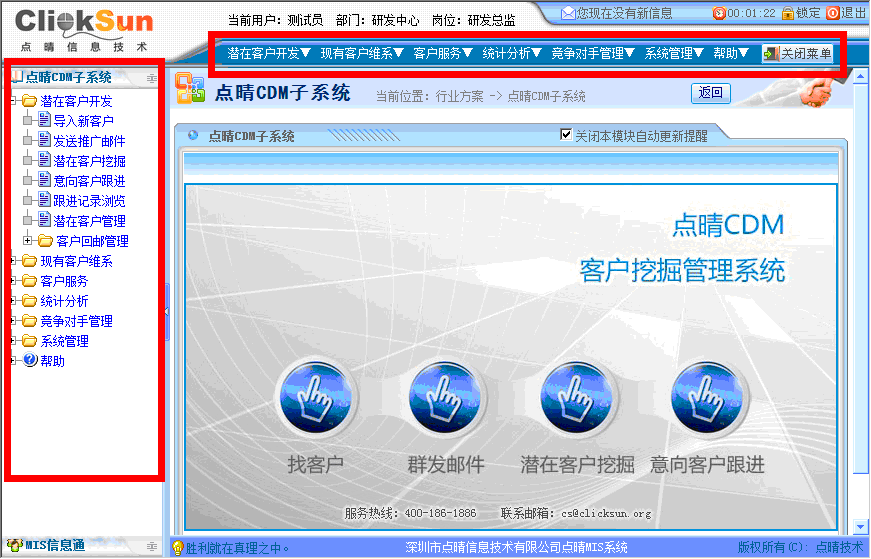Expand the 客户回邮管理 tree folder
The width and height of the screenshot is (871, 559).
(28, 241)
